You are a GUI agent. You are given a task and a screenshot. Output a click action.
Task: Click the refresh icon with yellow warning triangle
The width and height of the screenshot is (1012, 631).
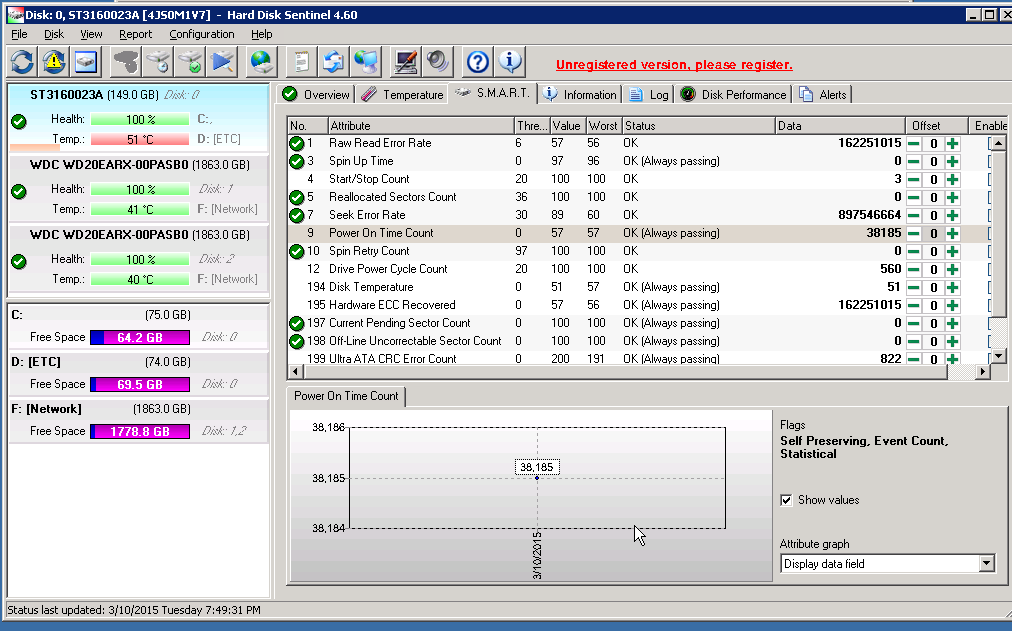pos(54,63)
